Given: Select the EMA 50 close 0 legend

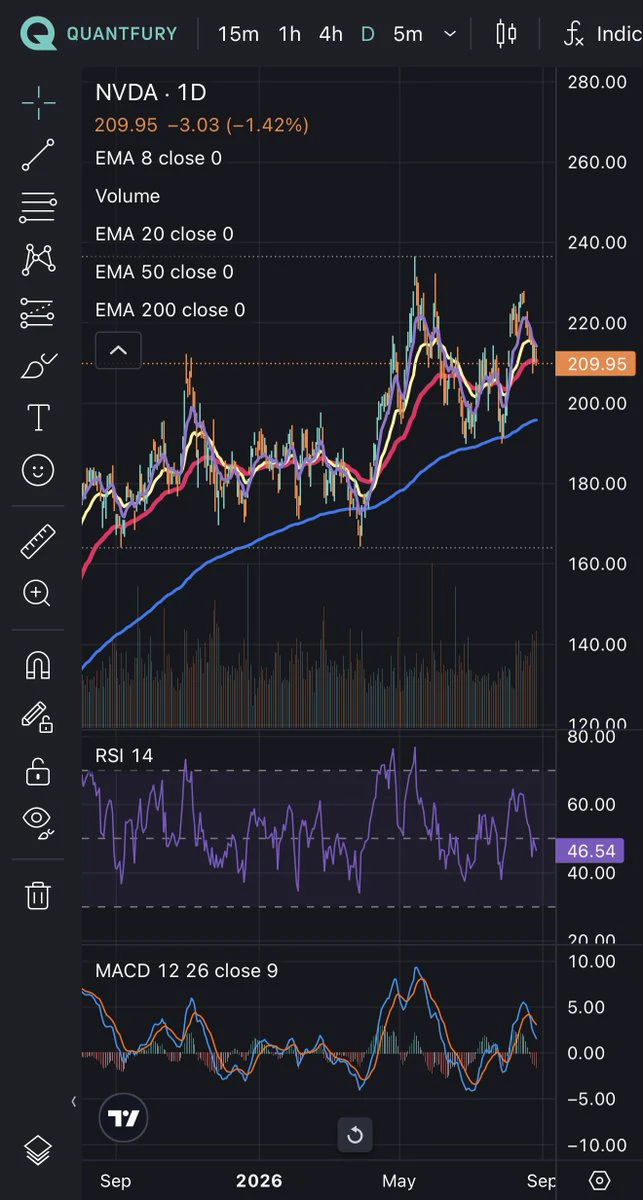Looking at the screenshot, I should point(164,272).
